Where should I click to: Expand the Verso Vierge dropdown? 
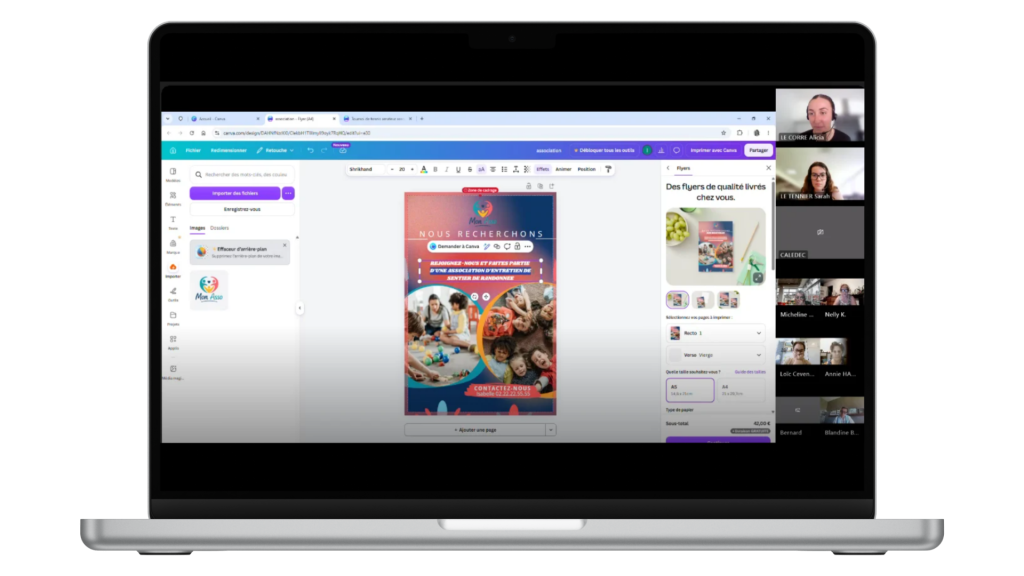coord(716,355)
